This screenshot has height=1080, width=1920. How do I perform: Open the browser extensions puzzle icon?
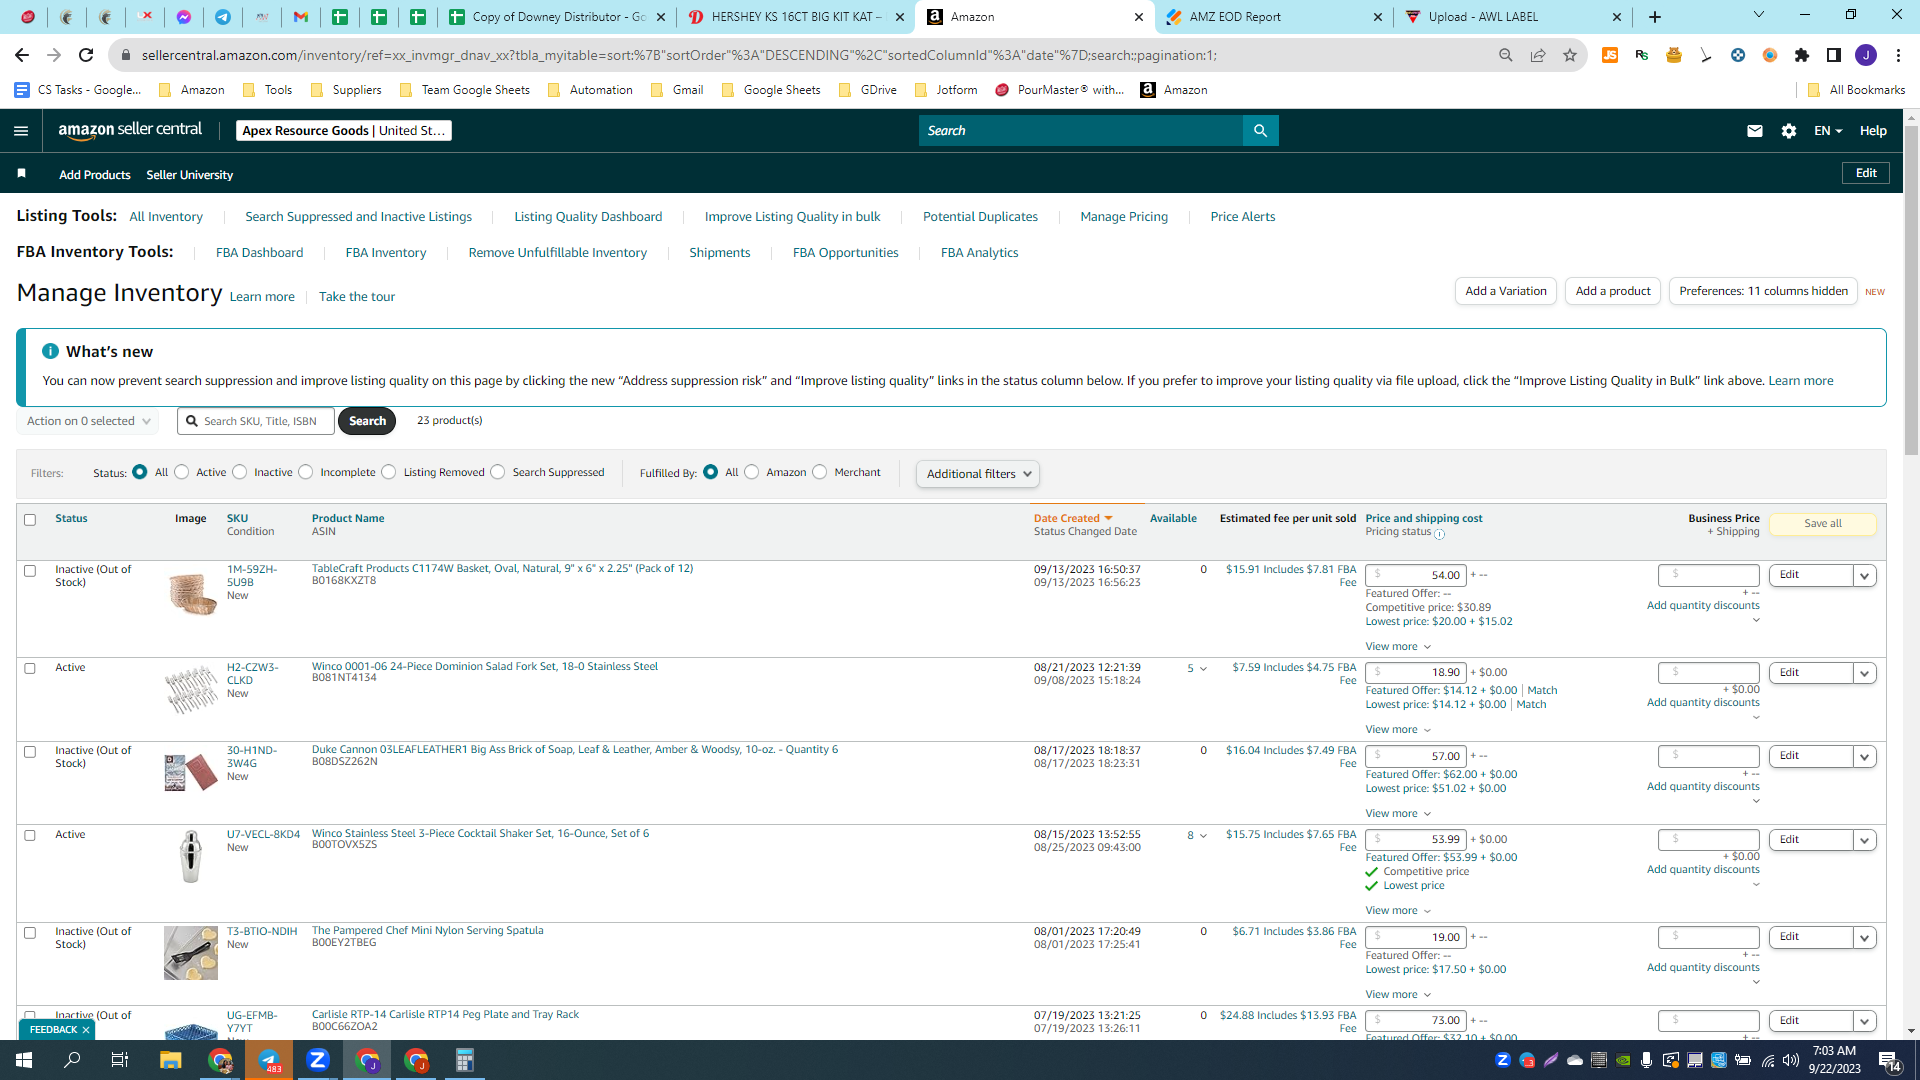point(1802,55)
